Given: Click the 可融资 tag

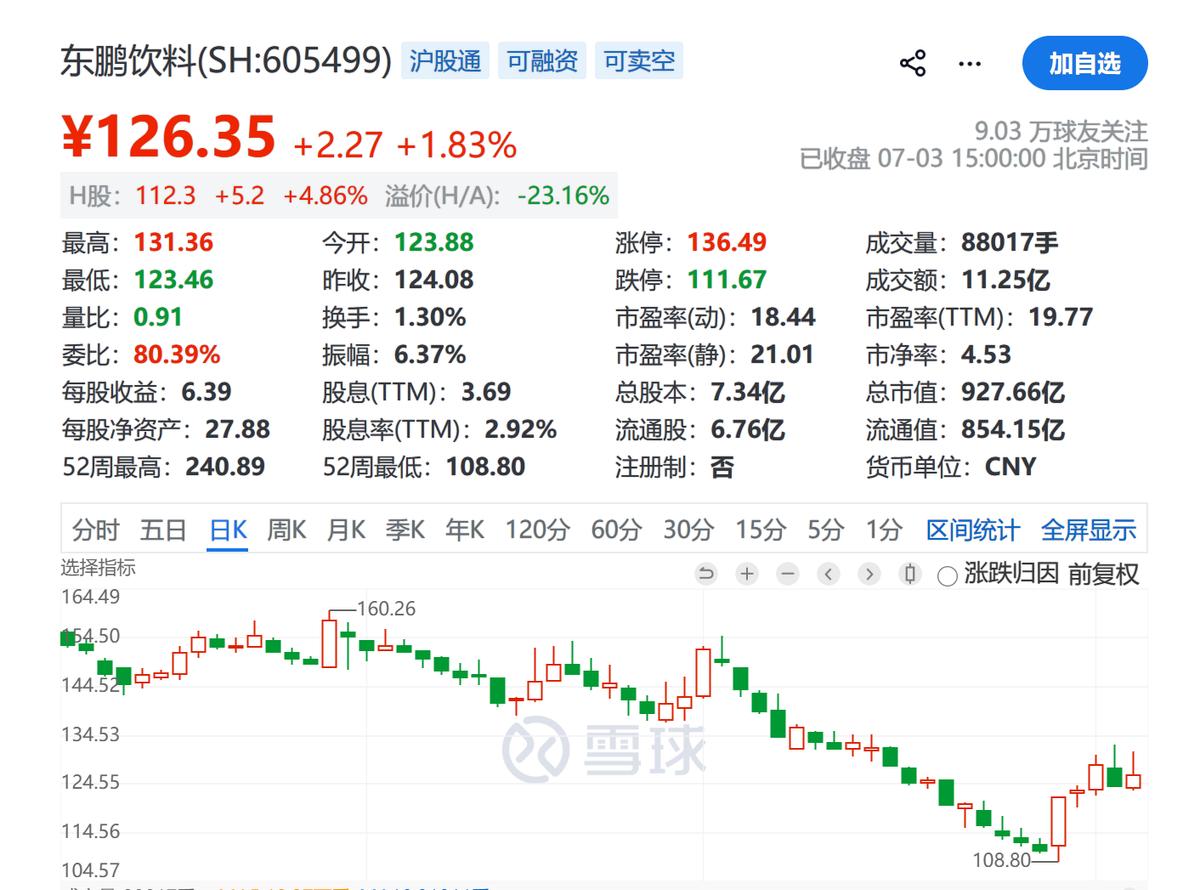Looking at the screenshot, I should click(x=542, y=61).
